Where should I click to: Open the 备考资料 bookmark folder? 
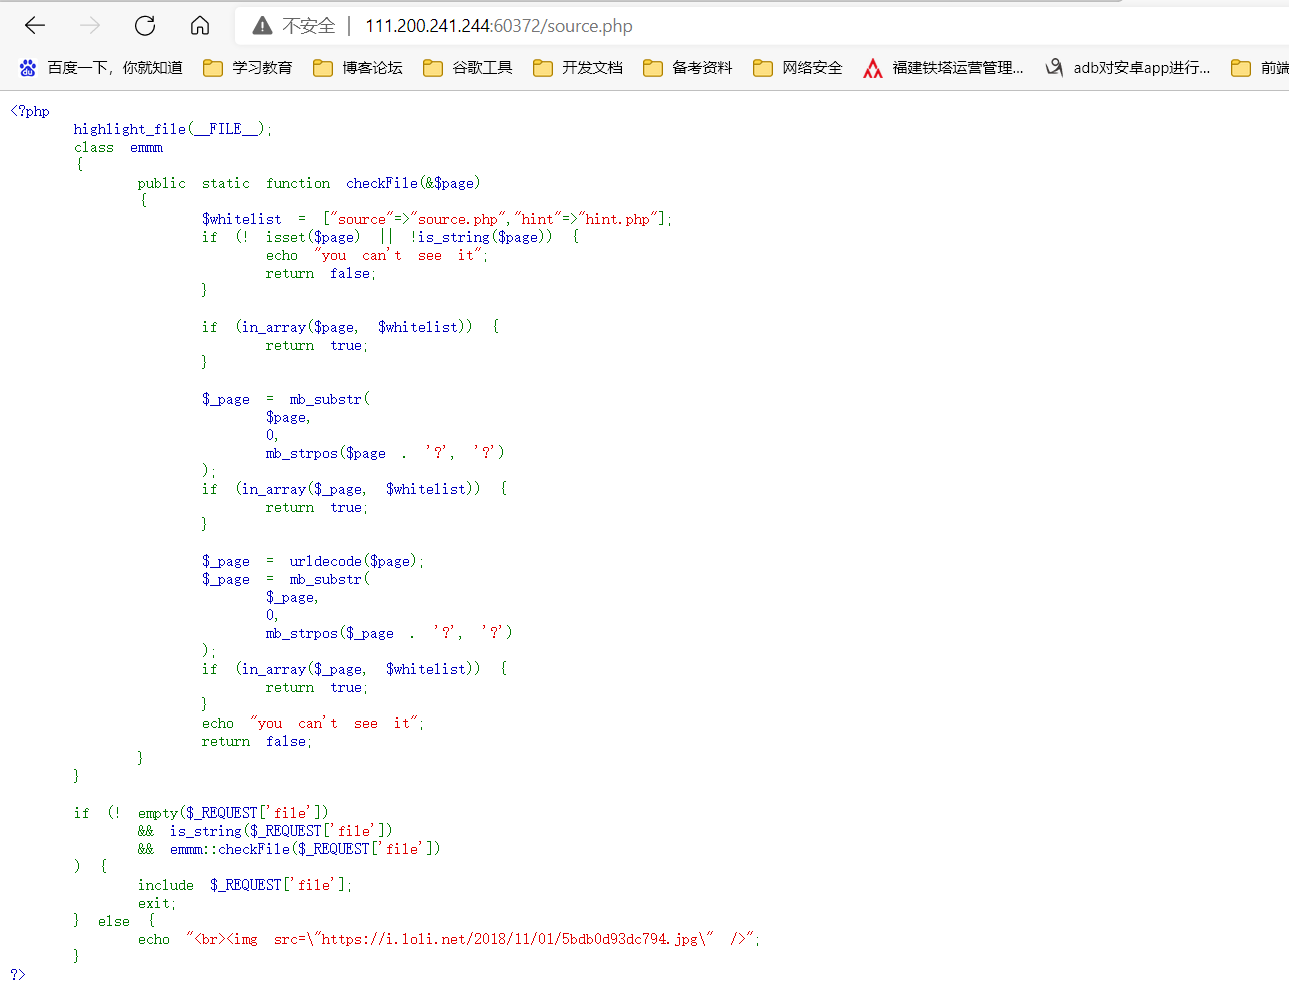pyautogui.click(x=688, y=68)
